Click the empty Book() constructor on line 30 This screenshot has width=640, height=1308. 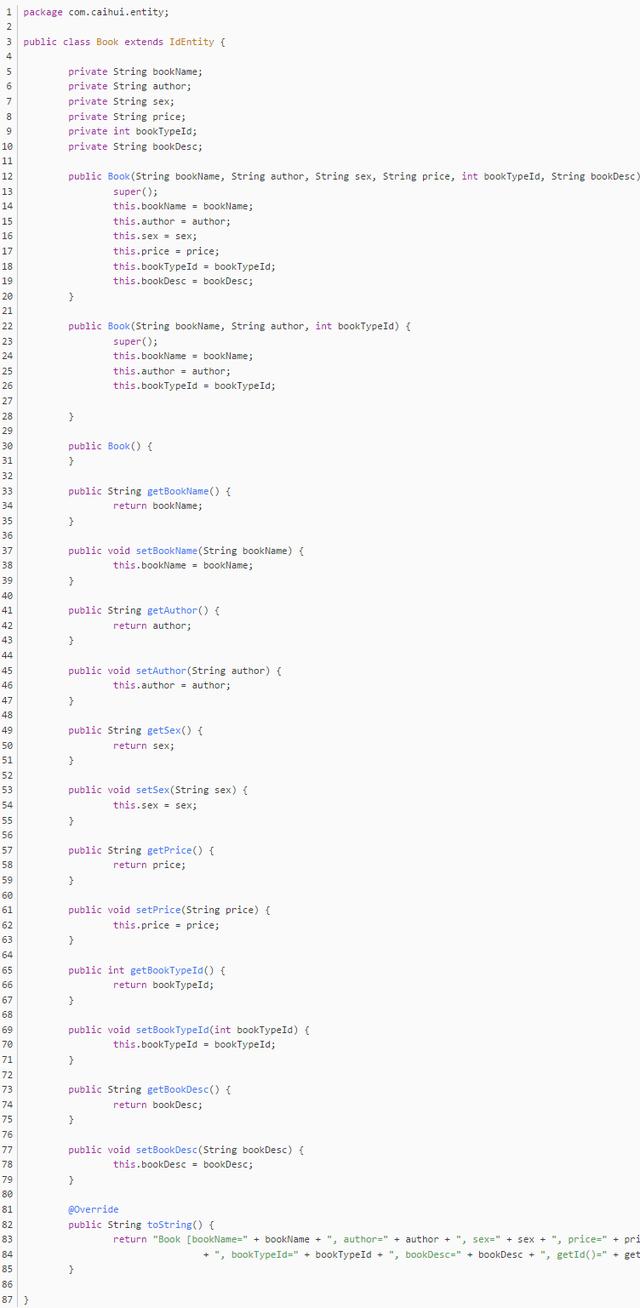[110, 446]
